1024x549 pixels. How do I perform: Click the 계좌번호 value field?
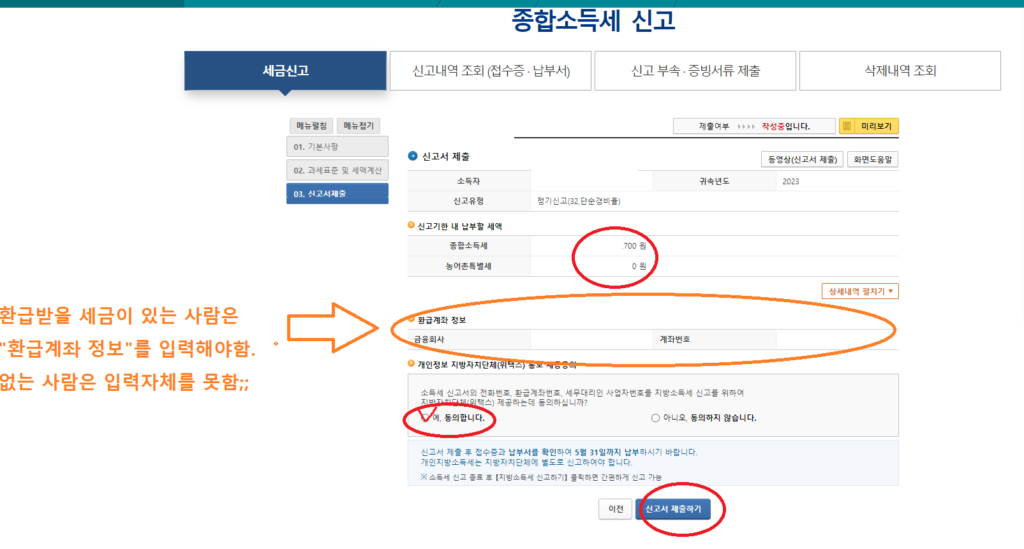pos(837,339)
